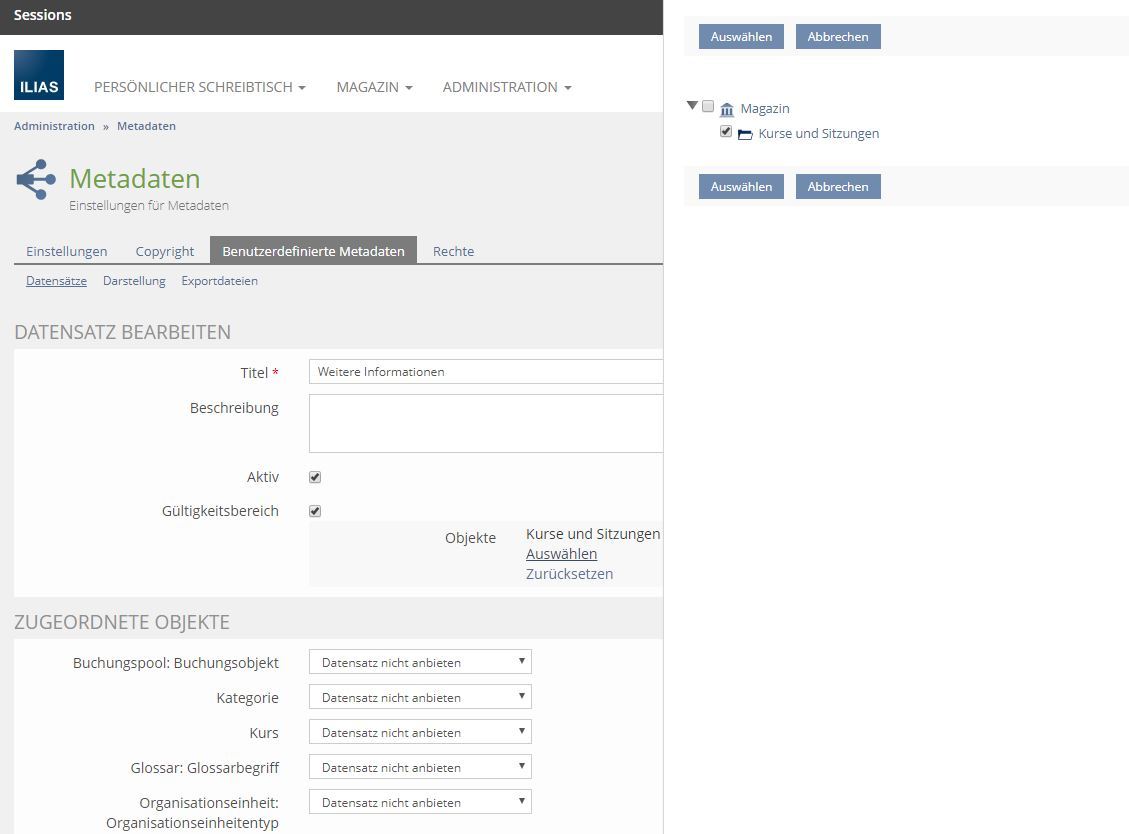1129x834 pixels.
Task: Toggle the Aktiv checkbox
Action: (315, 477)
